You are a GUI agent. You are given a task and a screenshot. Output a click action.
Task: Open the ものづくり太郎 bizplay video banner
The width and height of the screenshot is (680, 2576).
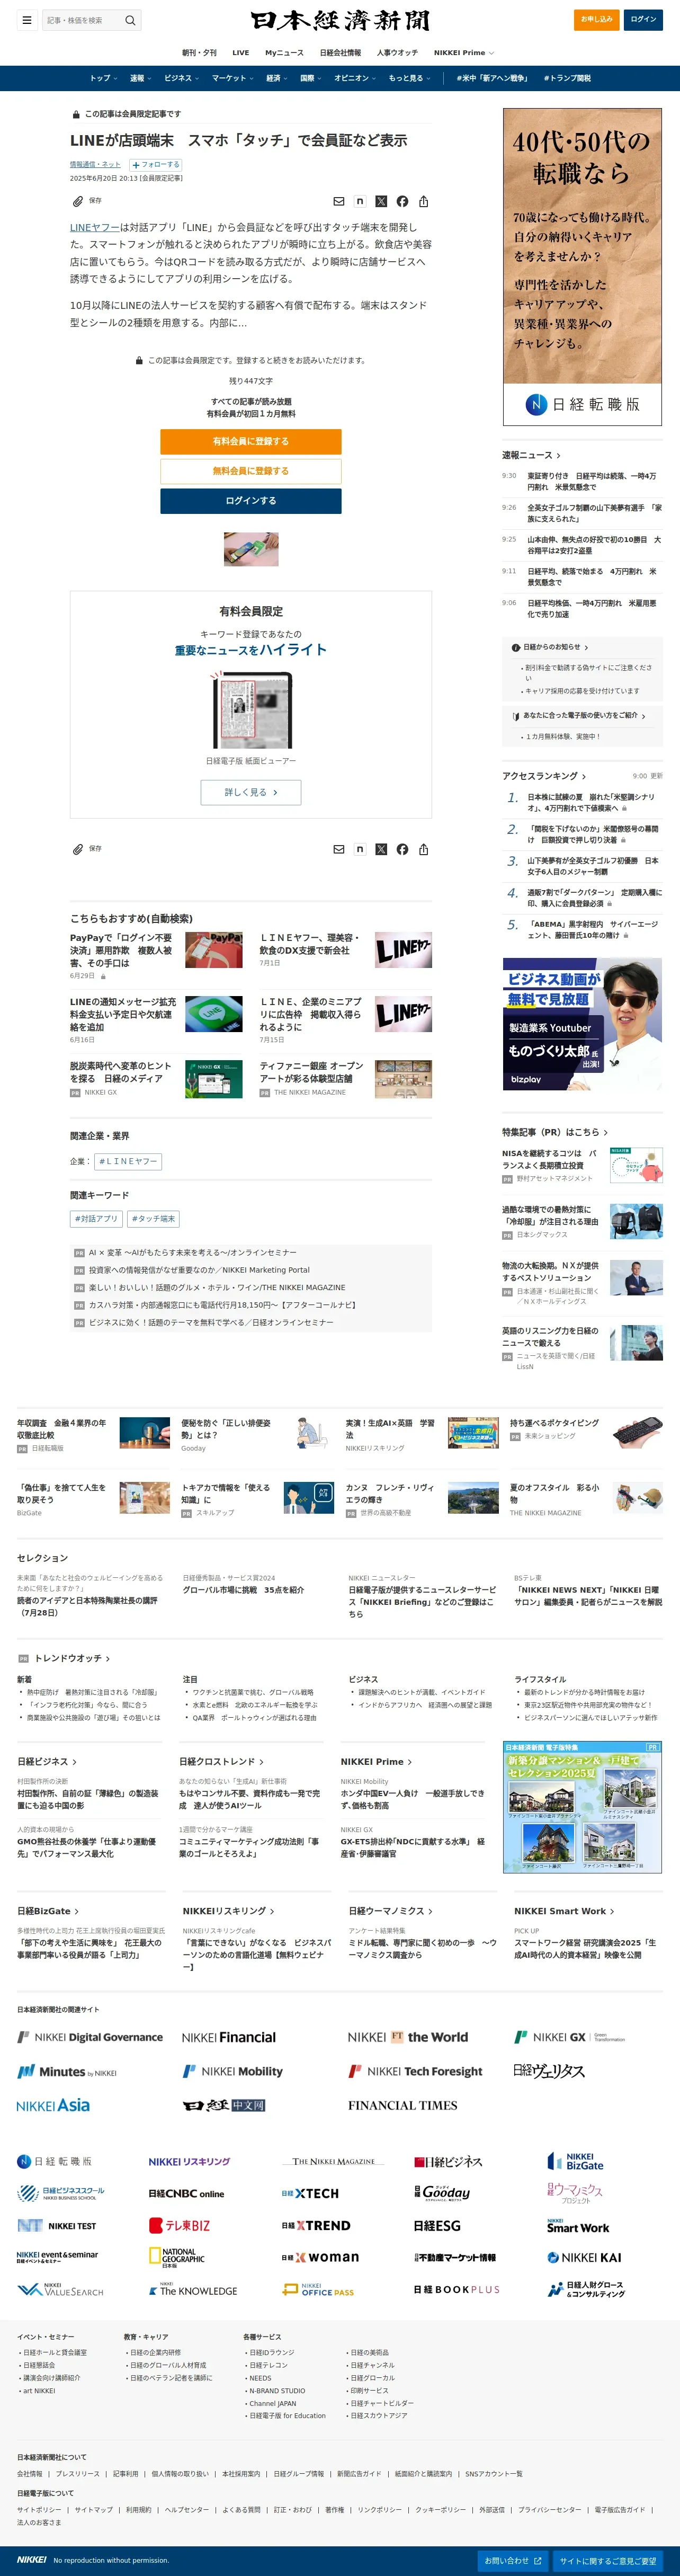point(582,1024)
